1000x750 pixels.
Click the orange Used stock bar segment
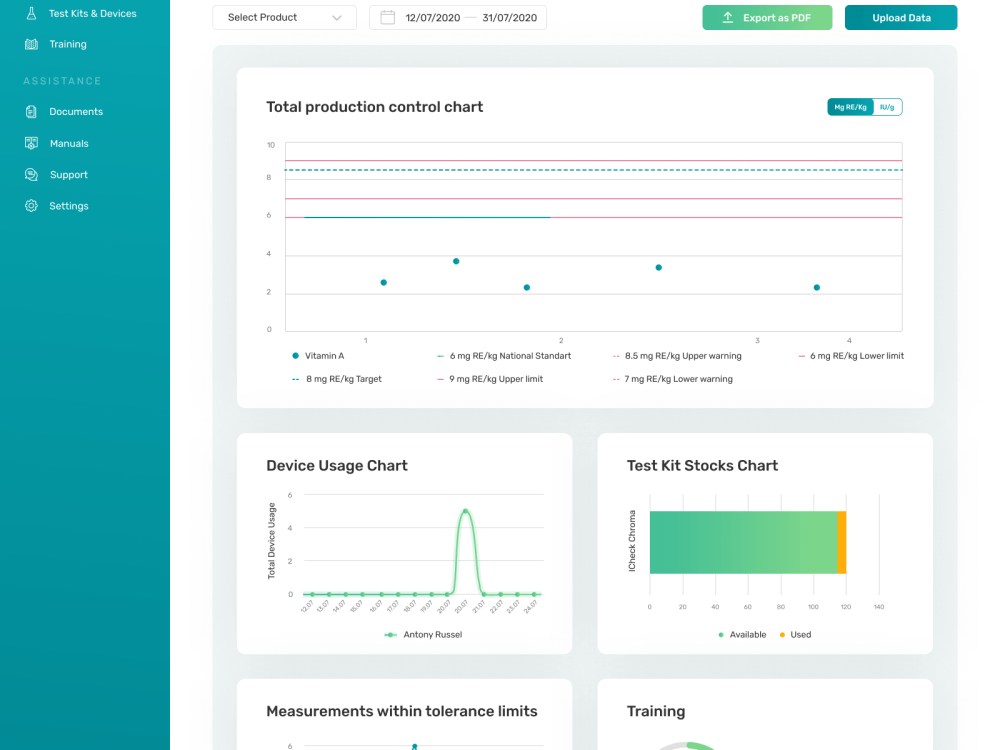click(842, 542)
